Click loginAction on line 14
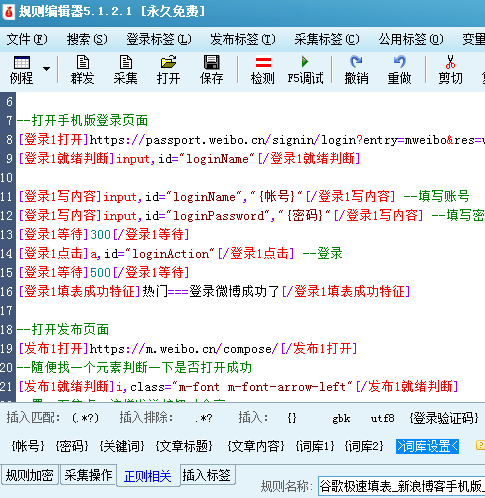 171,254
